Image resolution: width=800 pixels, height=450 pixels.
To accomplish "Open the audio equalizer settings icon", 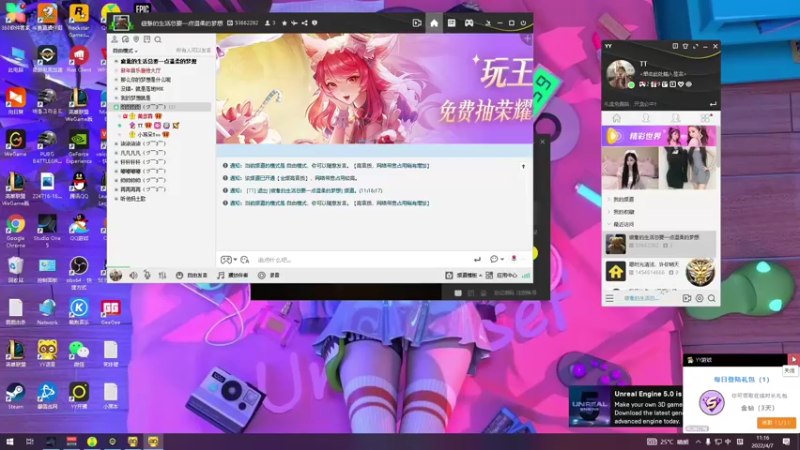I will 162,275.
